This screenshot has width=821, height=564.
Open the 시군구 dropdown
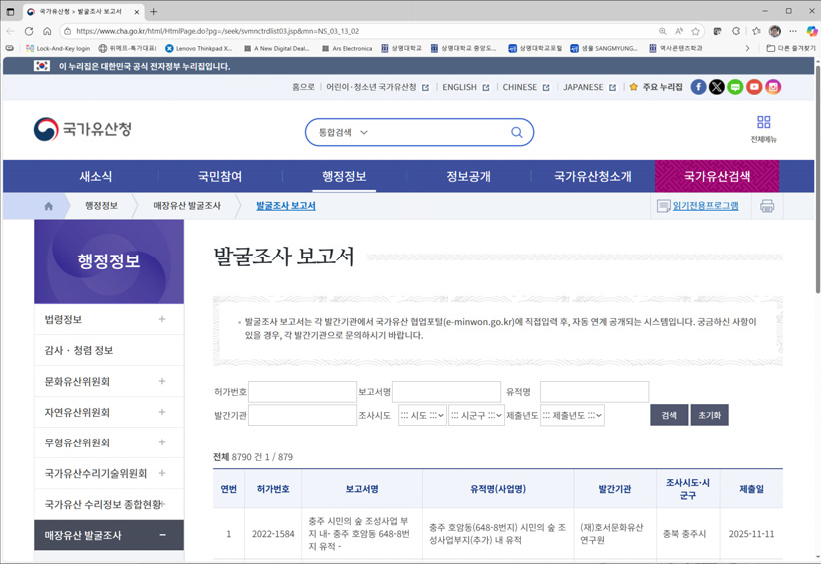(x=476, y=415)
